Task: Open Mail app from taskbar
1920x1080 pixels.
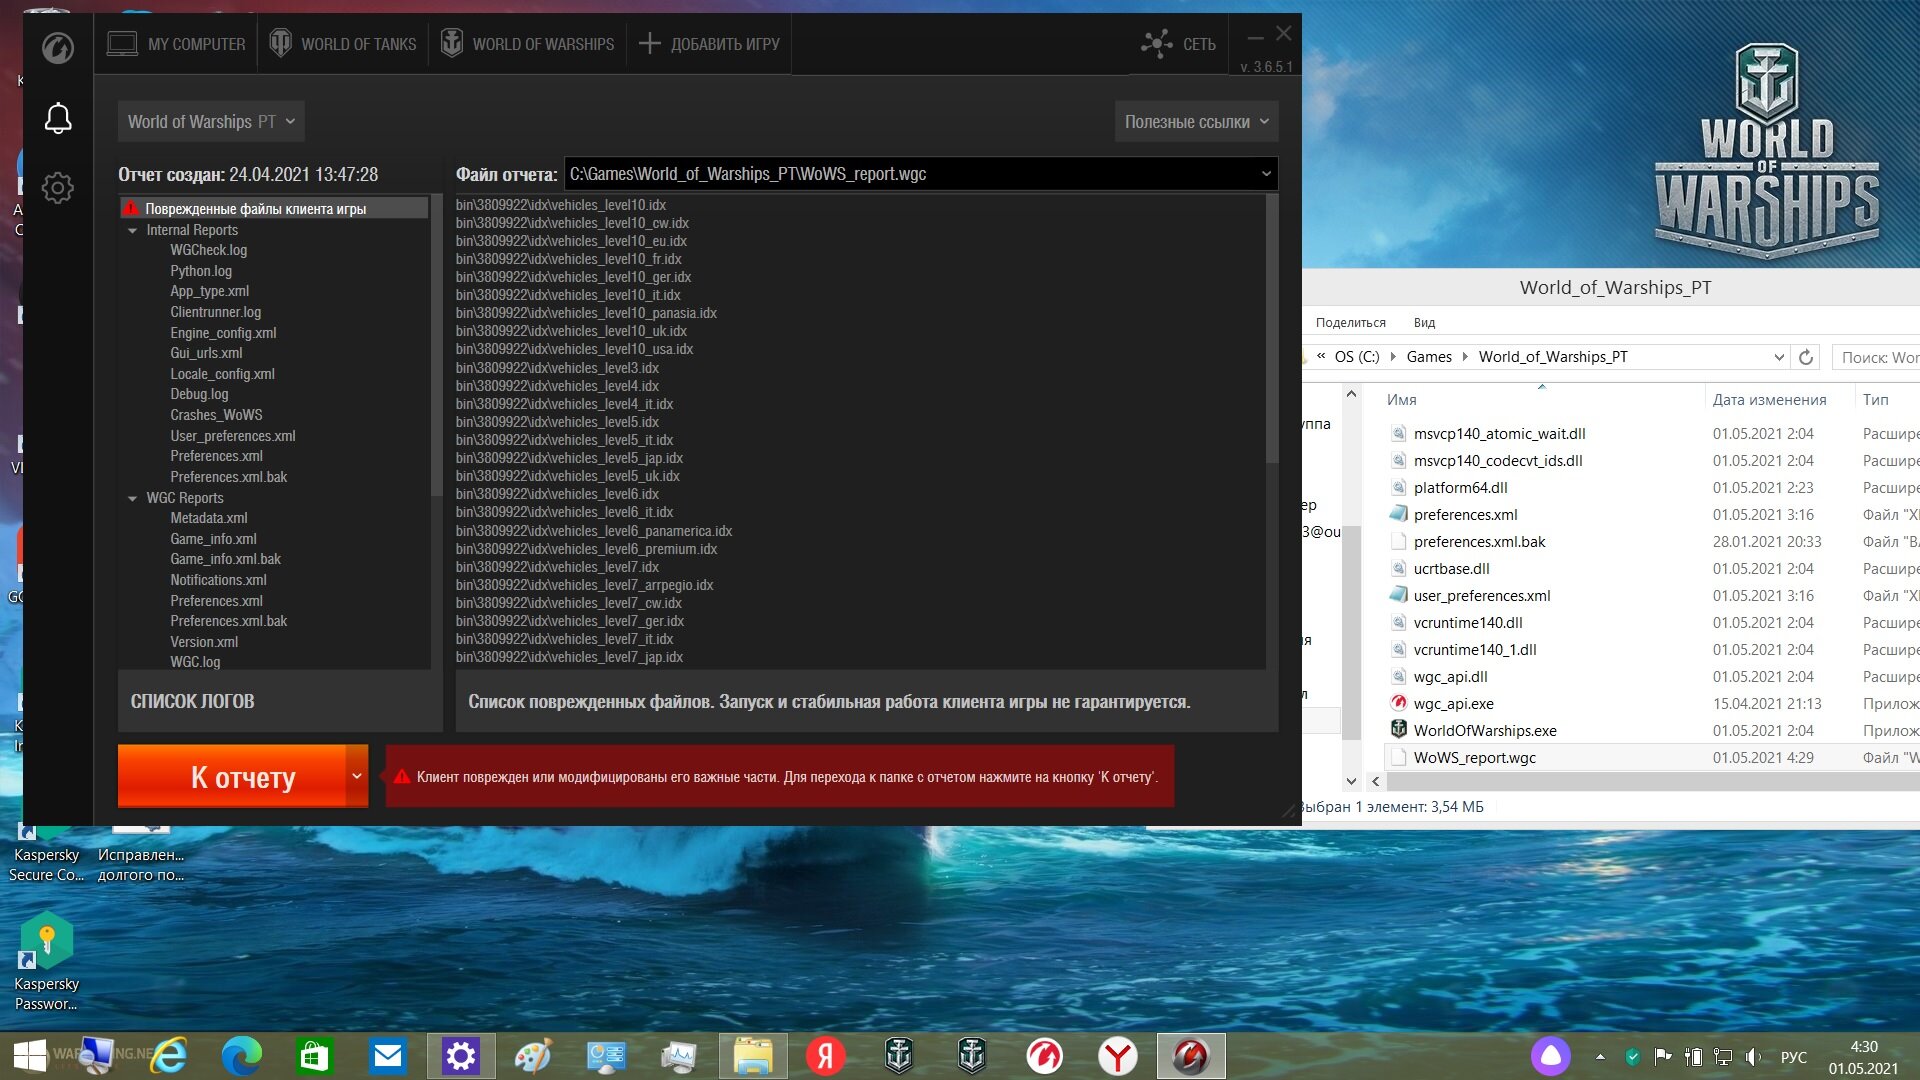Action: pyautogui.click(x=387, y=1056)
